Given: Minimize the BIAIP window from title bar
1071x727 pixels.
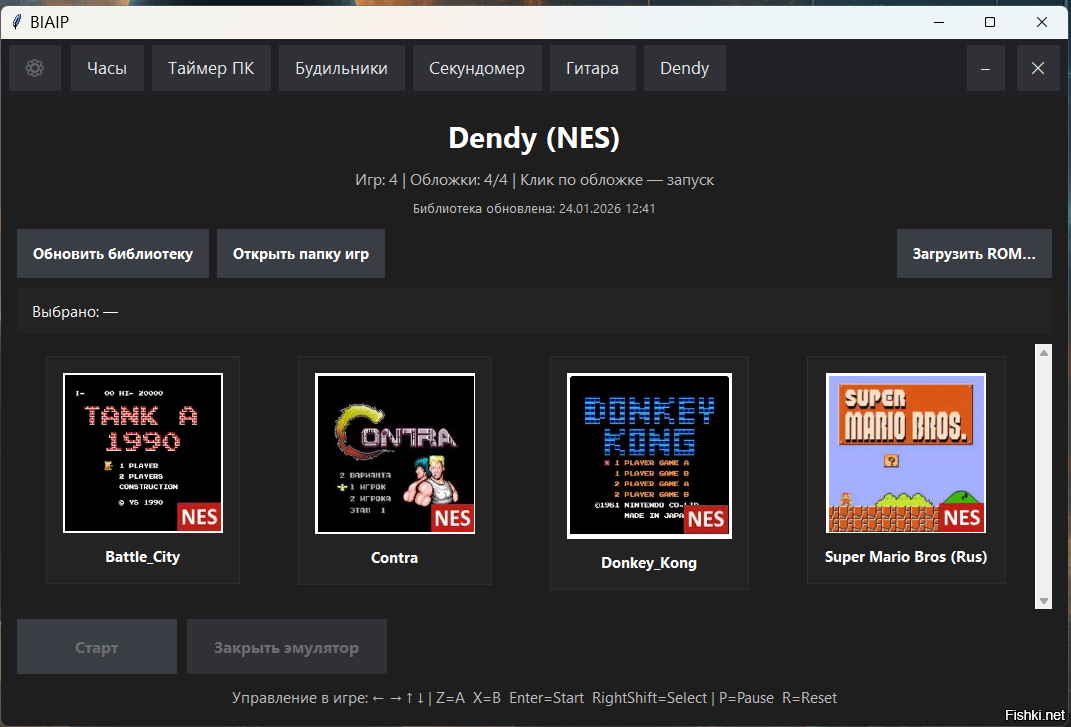Looking at the screenshot, I should coord(939,22).
